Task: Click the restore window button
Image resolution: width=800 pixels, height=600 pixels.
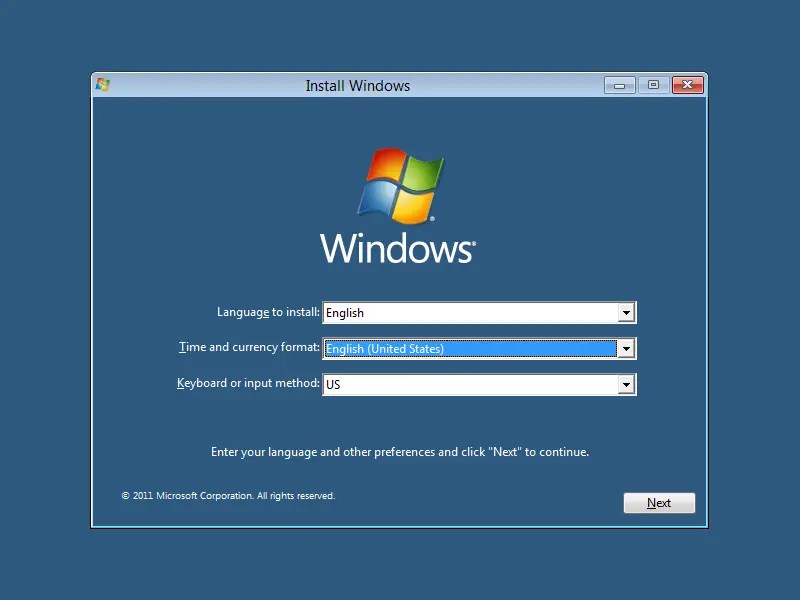Action: coord(653,85)
